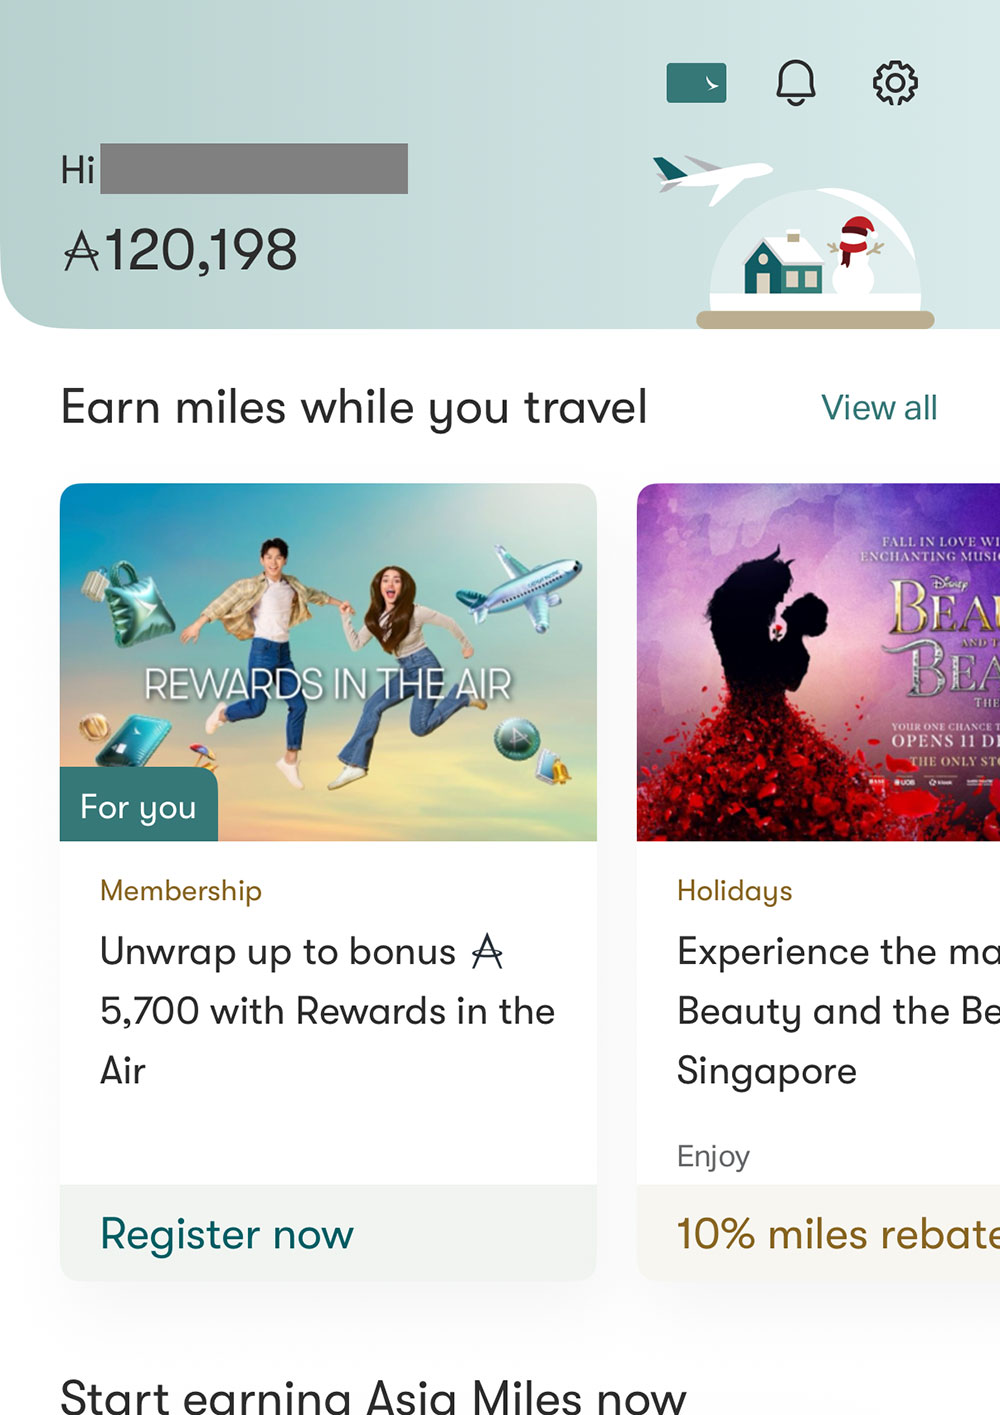Tap 10% miles rebate offer
Image resolution: width=1000 pixels, height=1415 pixels.
point(836,1234)
